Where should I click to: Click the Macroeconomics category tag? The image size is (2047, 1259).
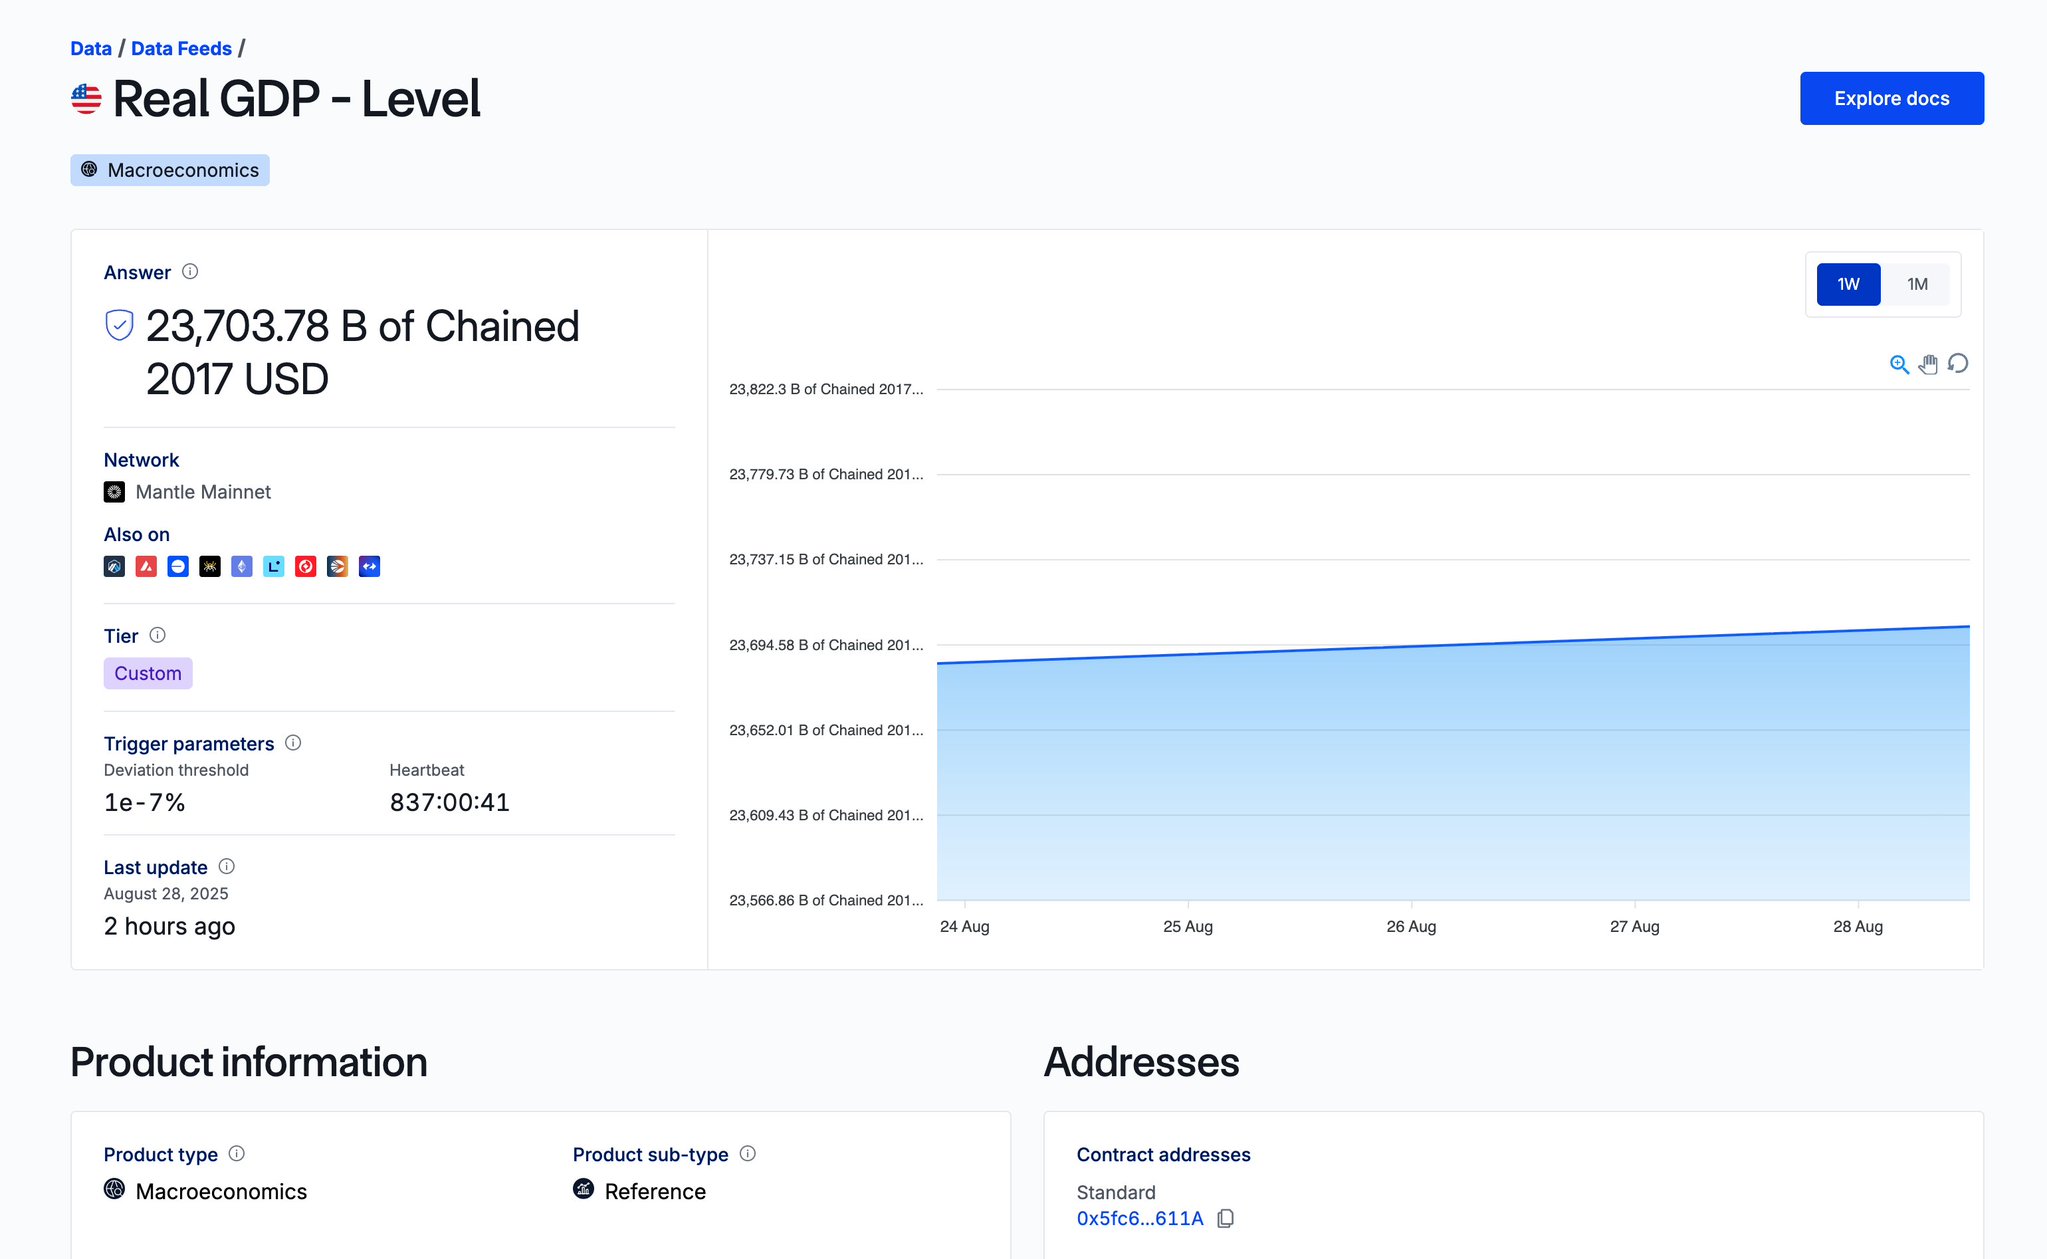(170, 170)
